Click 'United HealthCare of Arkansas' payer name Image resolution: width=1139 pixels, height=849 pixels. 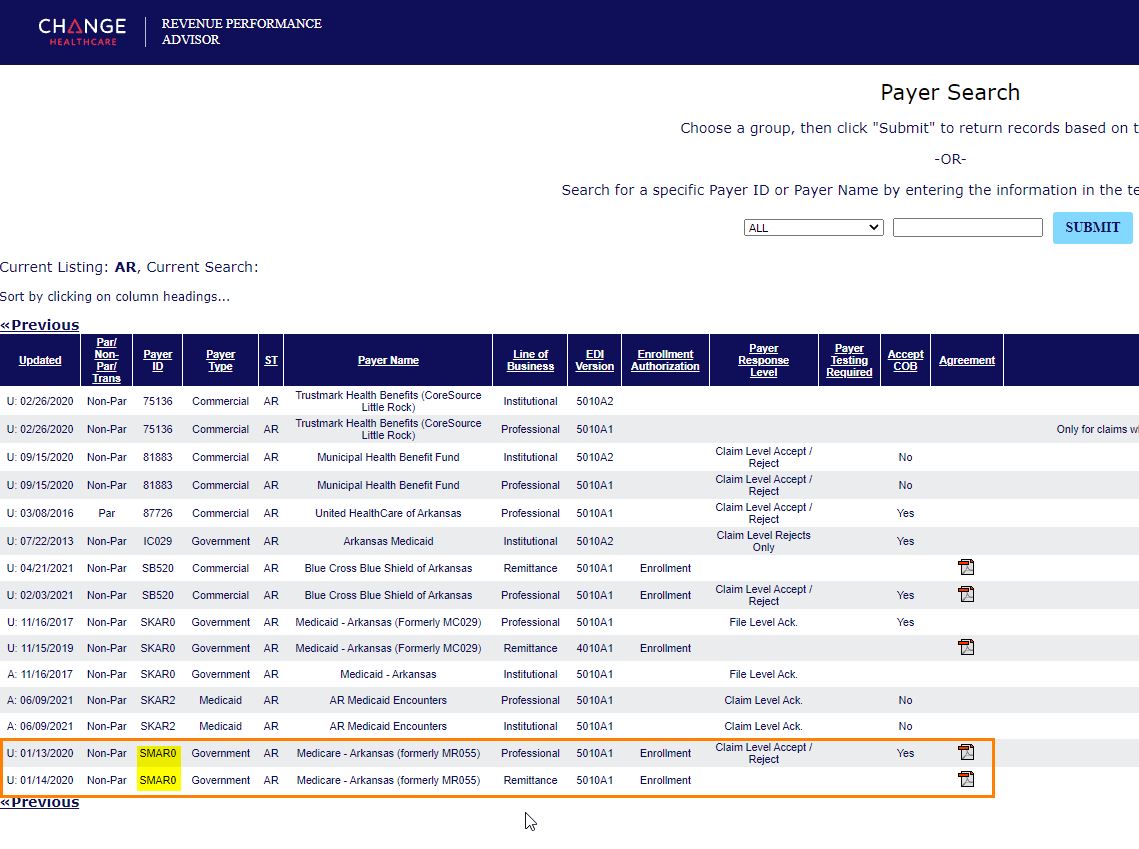pos(388,513)
